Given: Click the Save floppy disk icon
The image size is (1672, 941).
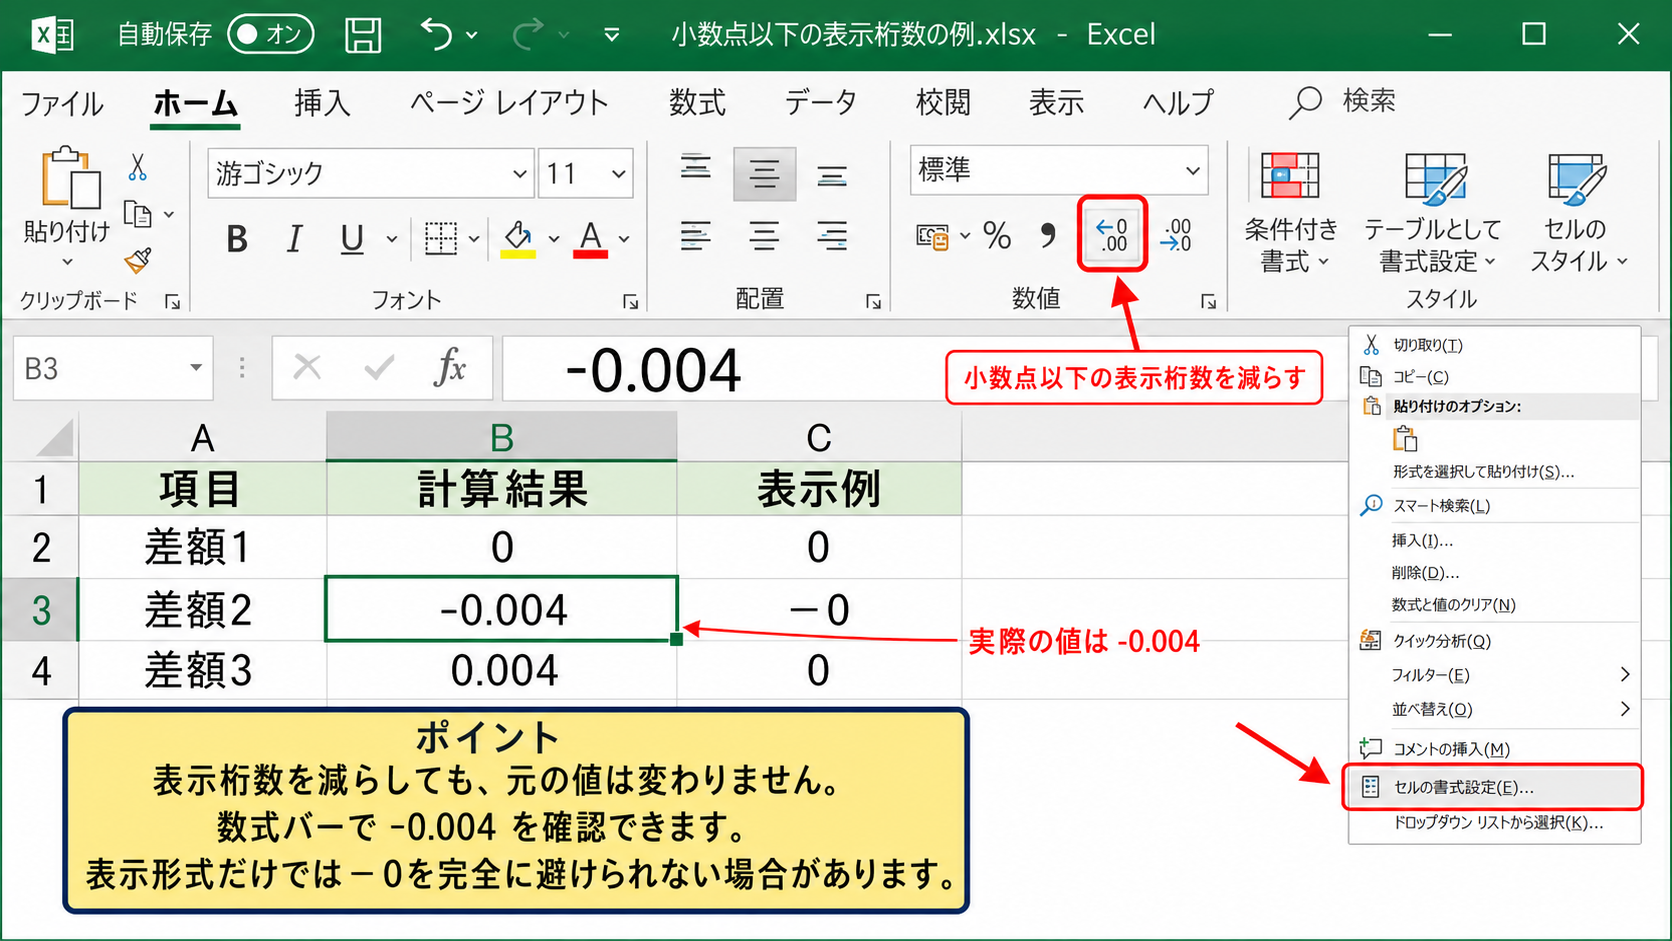Looking at the screenshot, I should pos(363,35).
